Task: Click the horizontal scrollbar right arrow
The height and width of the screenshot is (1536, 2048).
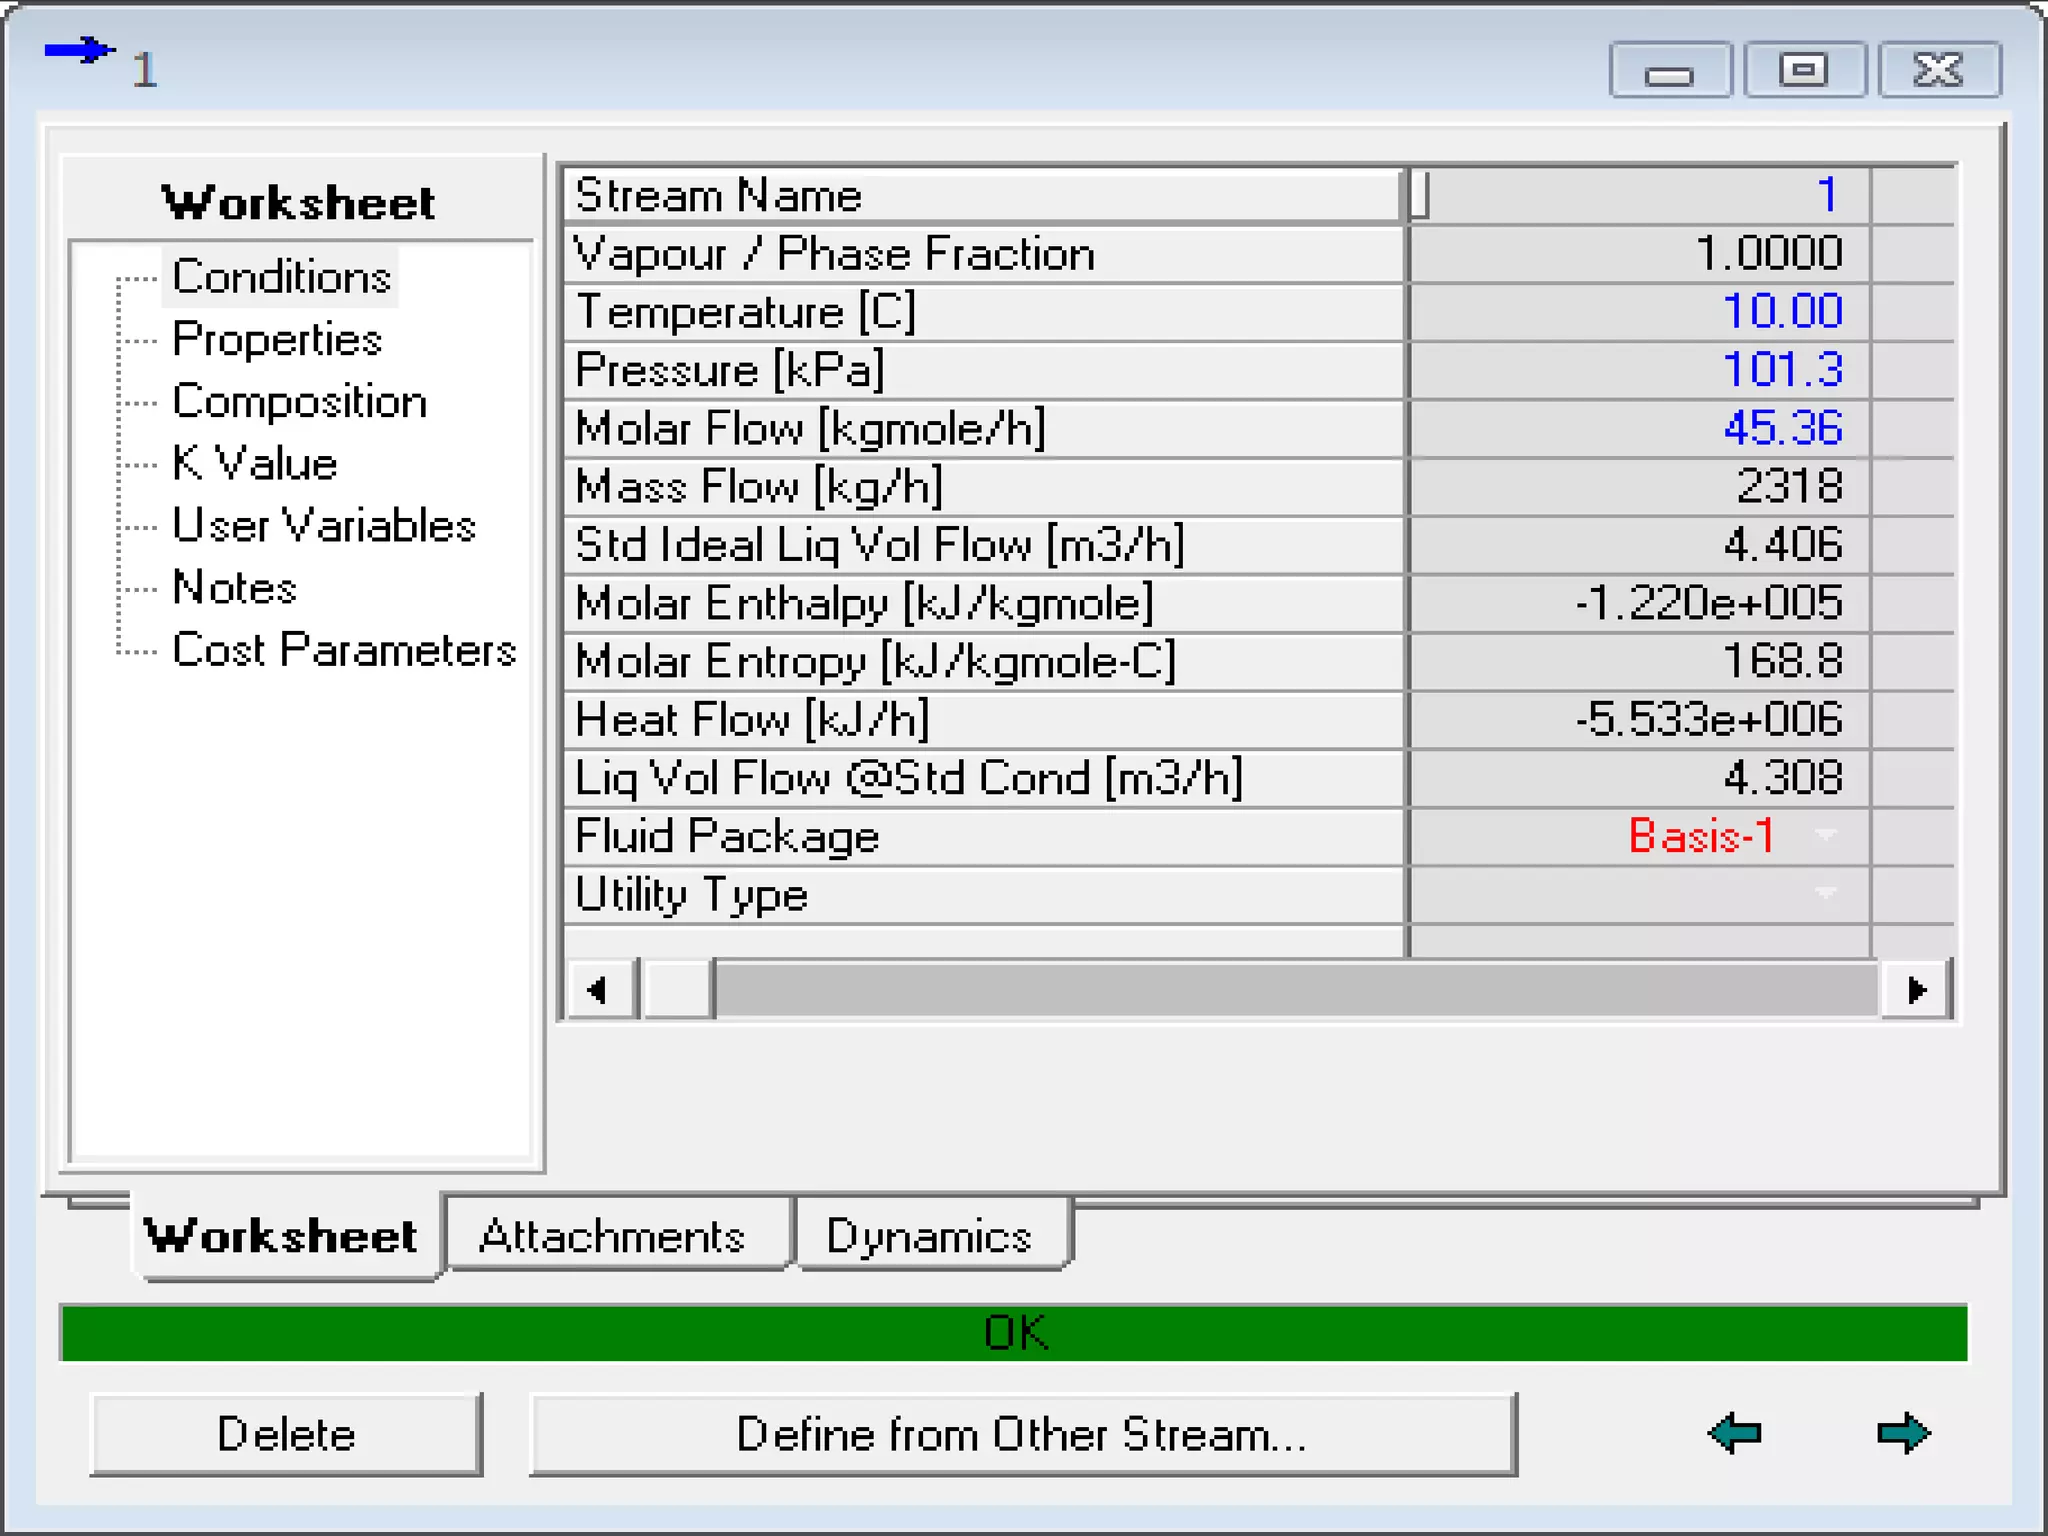Action: click(1916, 990)
